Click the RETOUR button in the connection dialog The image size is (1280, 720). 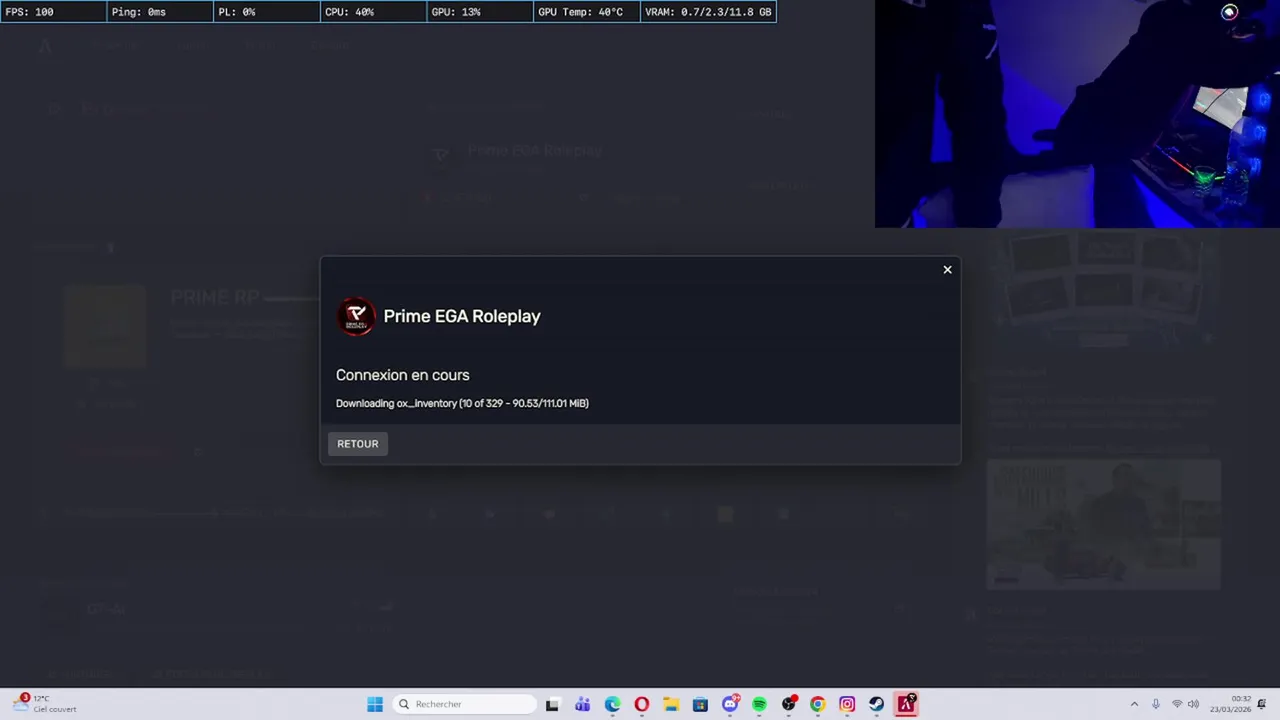pyautogui.click(x=357, y=444)
